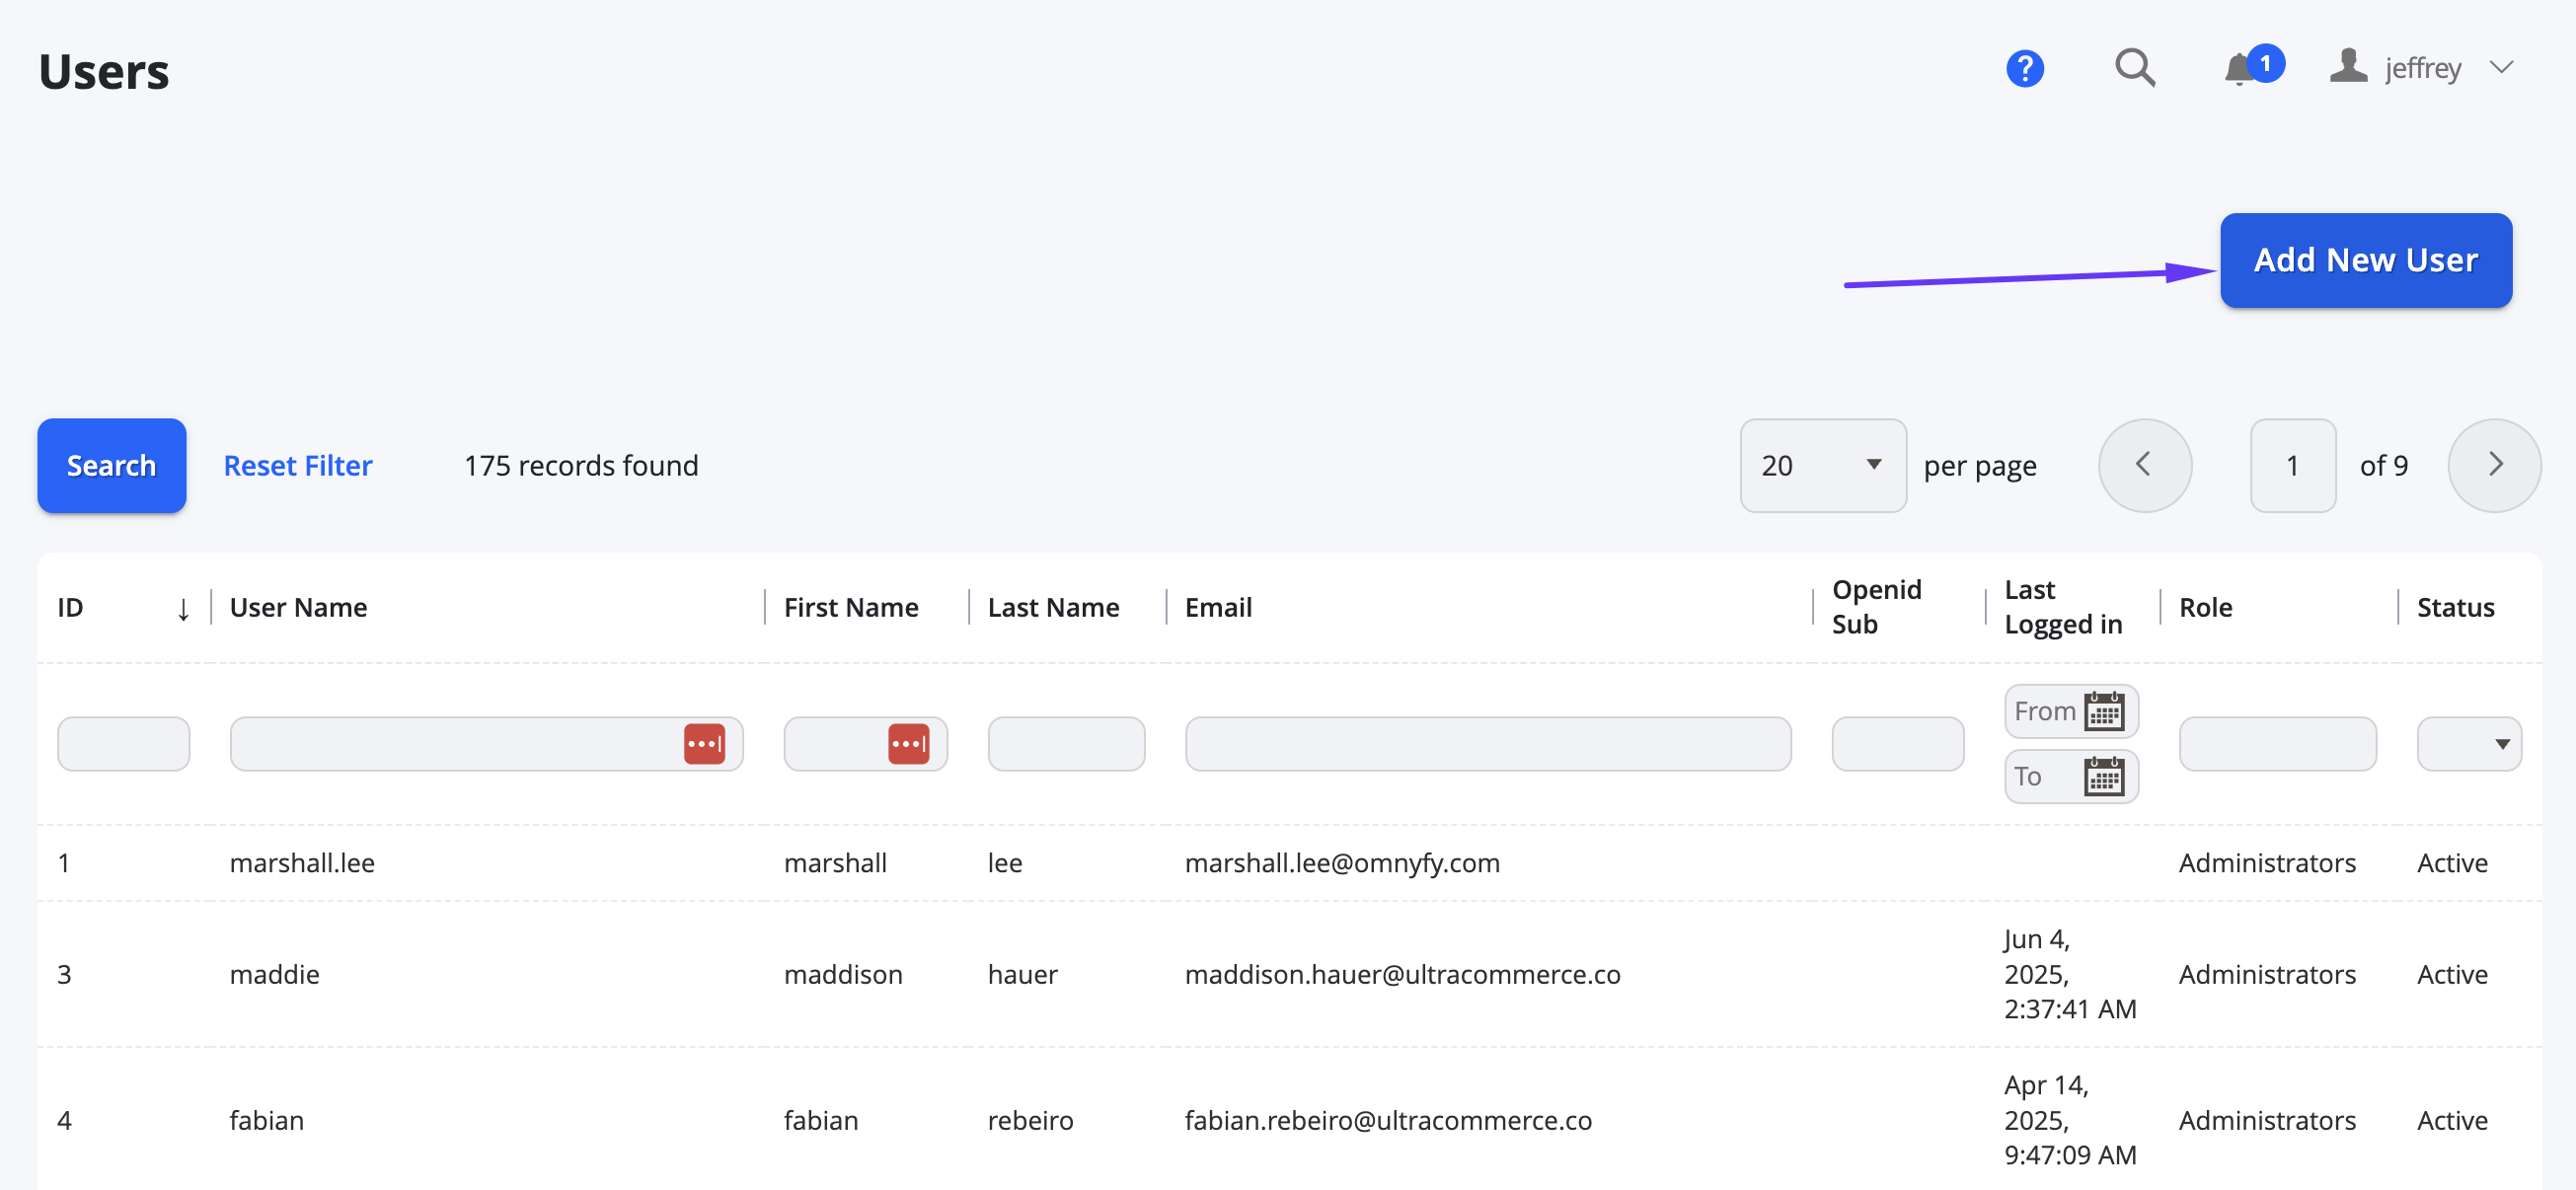2576x1190 pixels.
Task: Click the 175 records found text
Action: click(x=581, y=465)
